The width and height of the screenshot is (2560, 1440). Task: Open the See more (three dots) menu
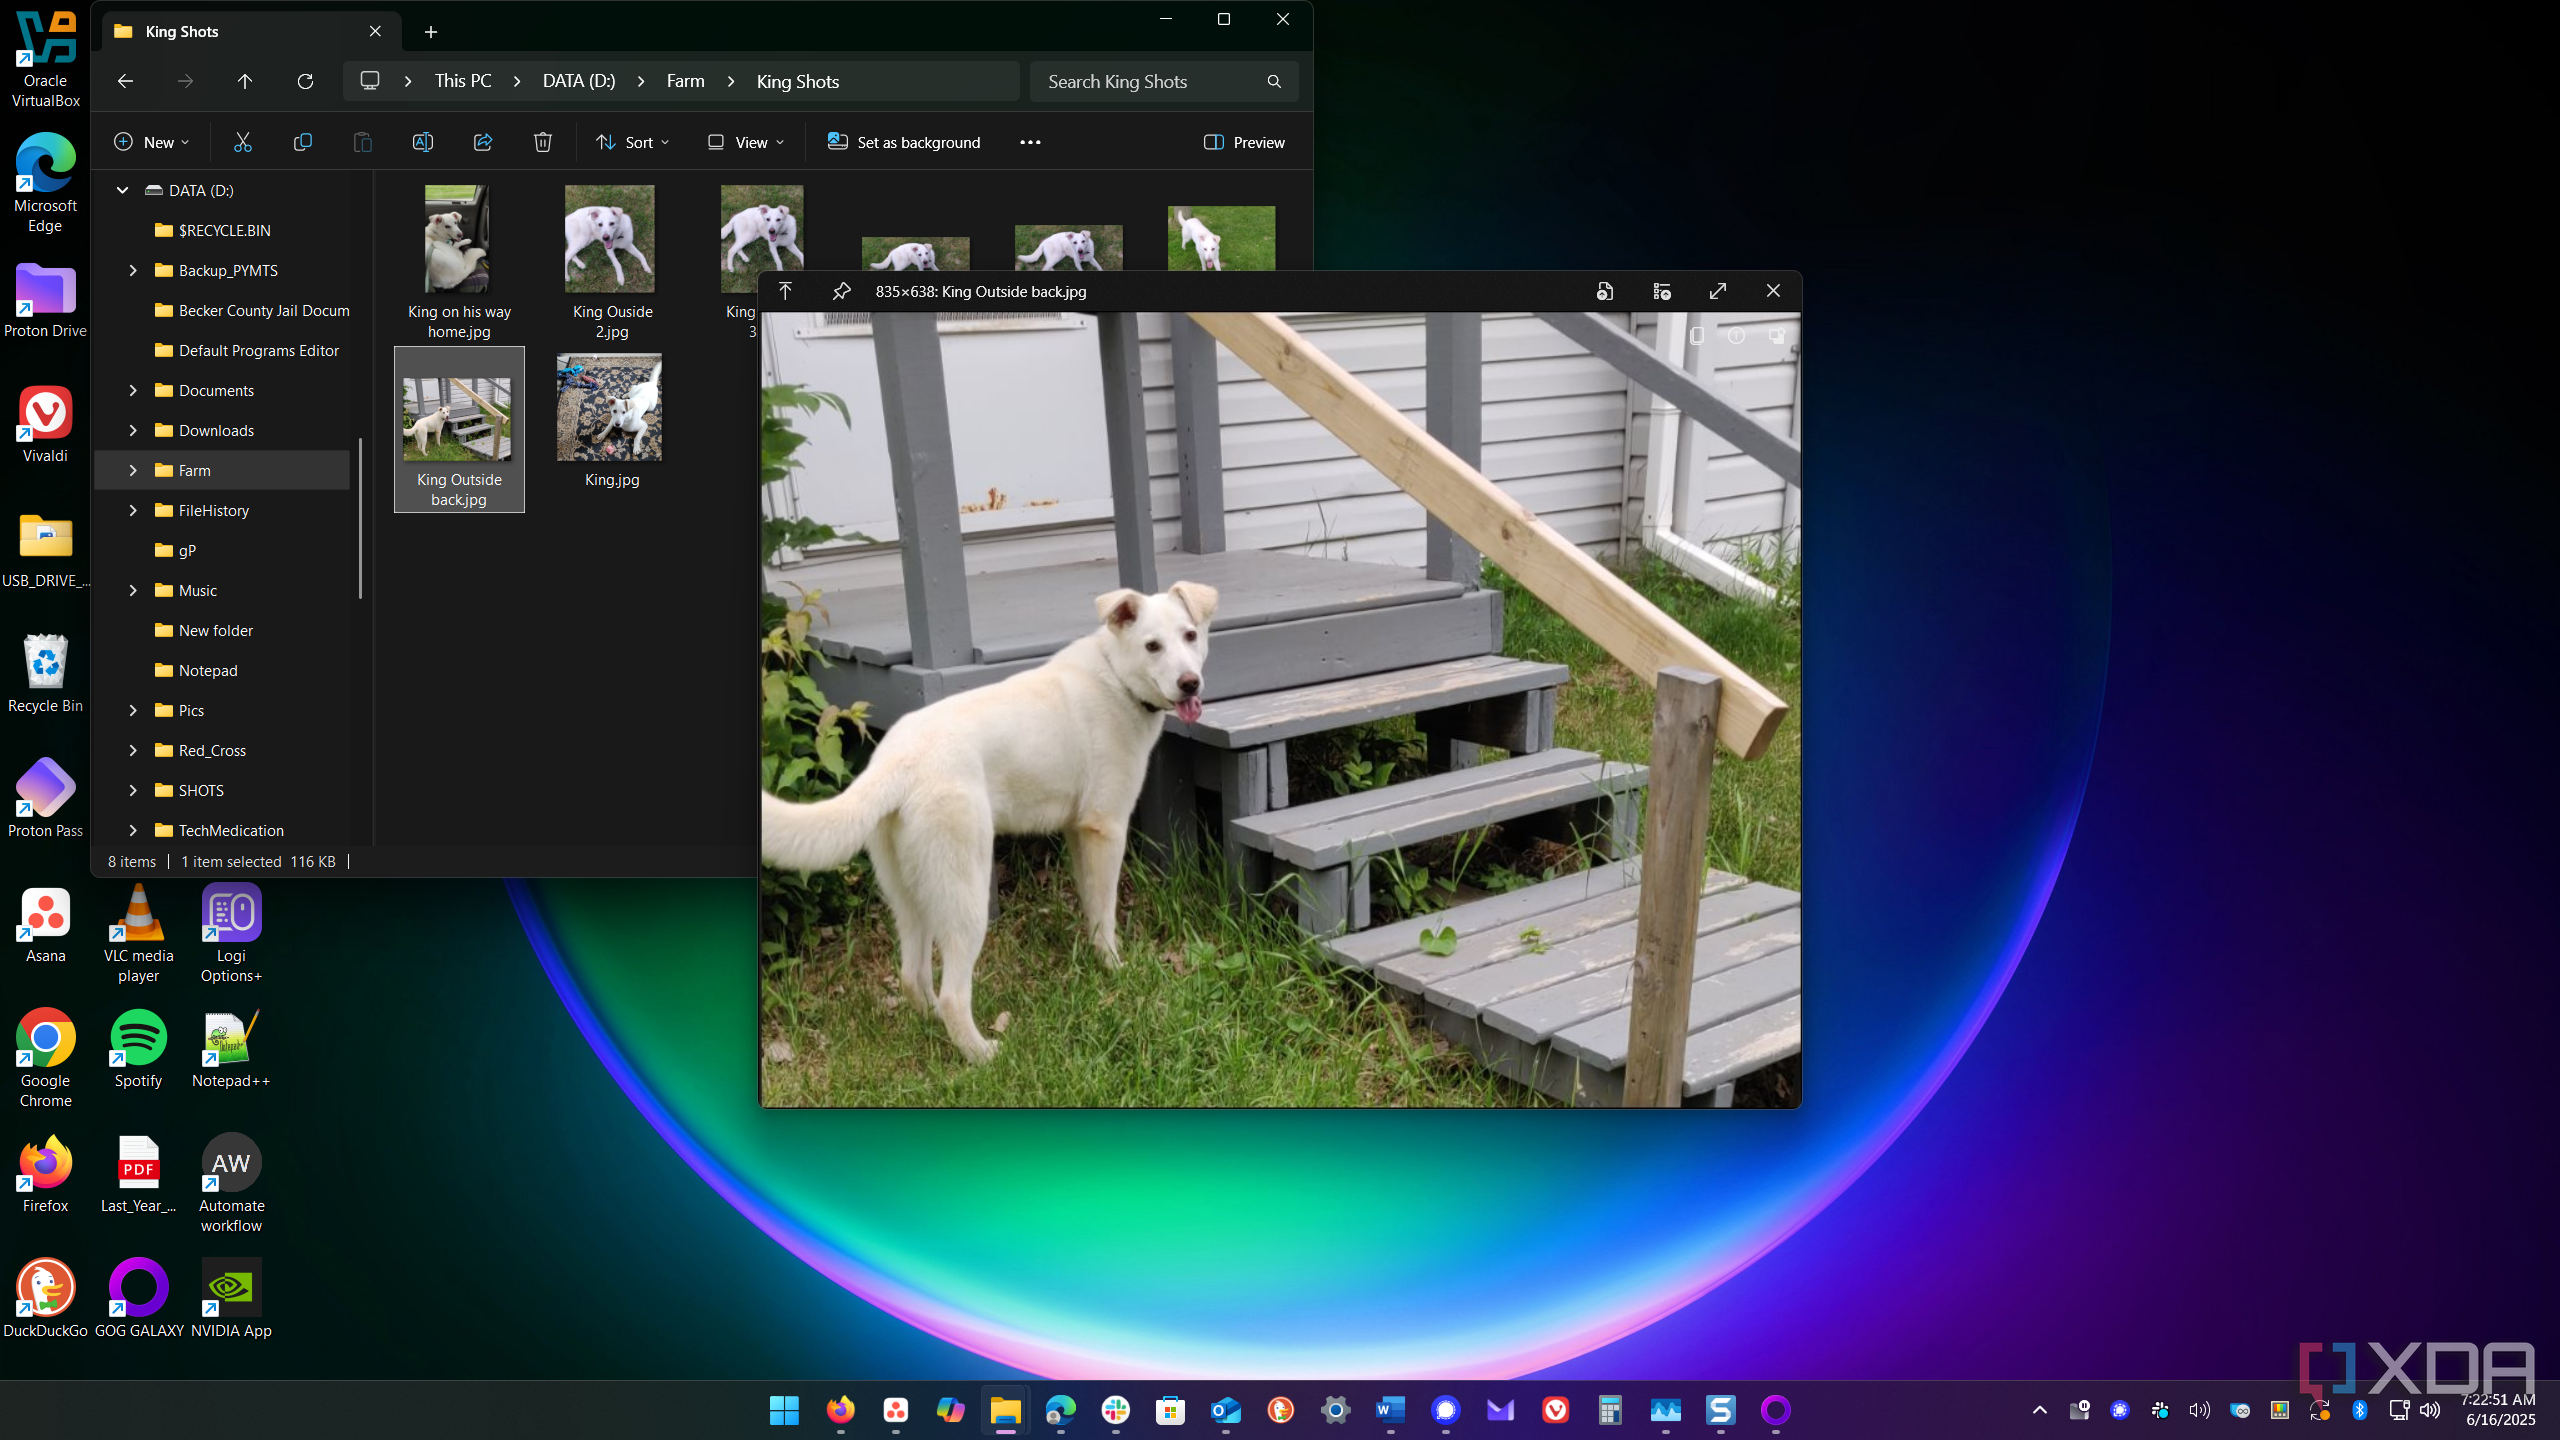click(x=1030, y=142)
